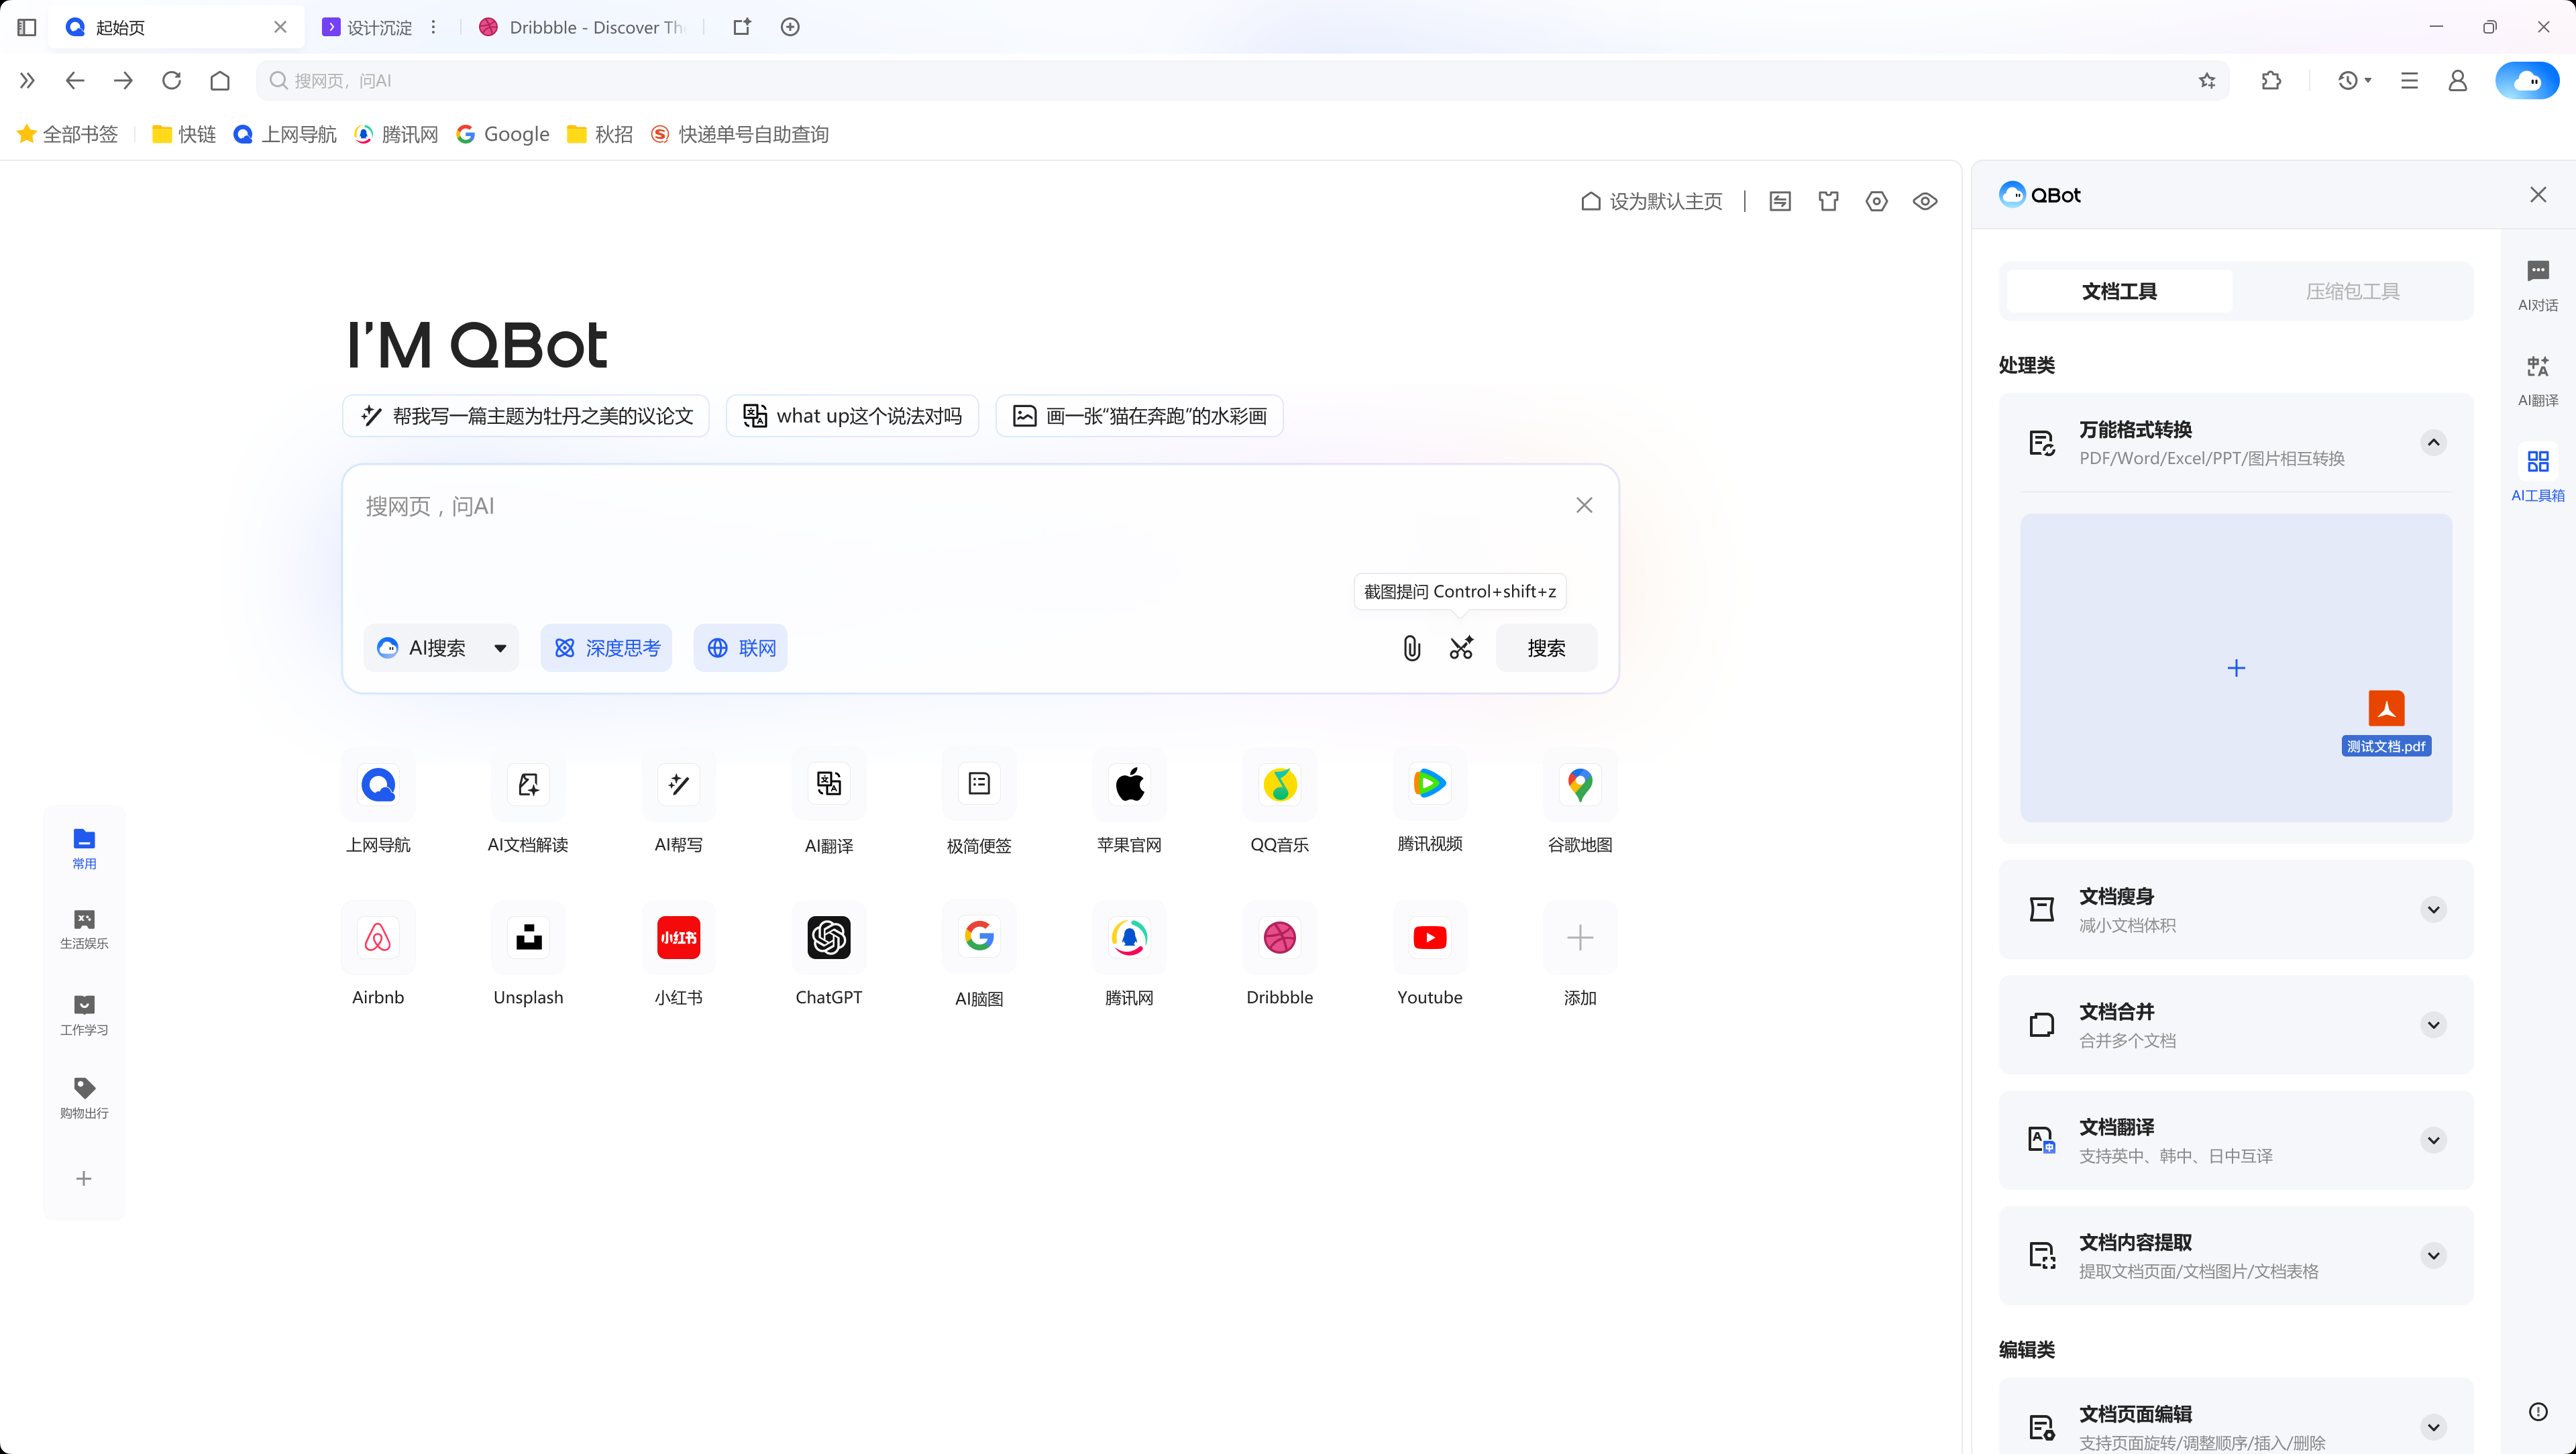The image size is (2576, 1454).
Task: Open the QBot settings hexagon icon
Action: pyautogui.click(x=1876, y=201)
